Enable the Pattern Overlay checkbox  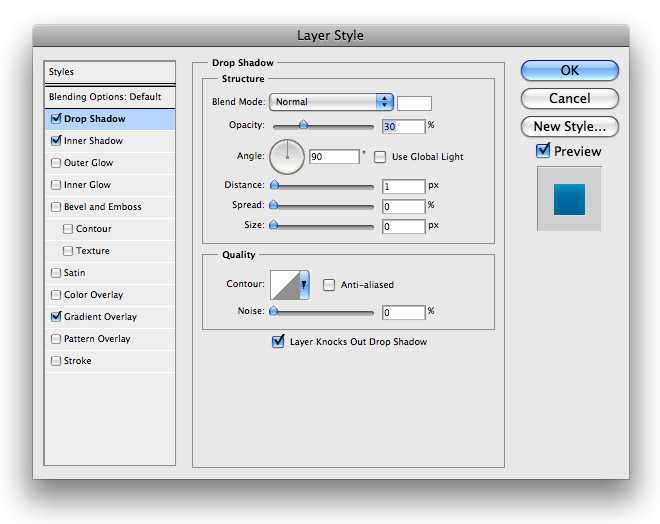point(56,339)
